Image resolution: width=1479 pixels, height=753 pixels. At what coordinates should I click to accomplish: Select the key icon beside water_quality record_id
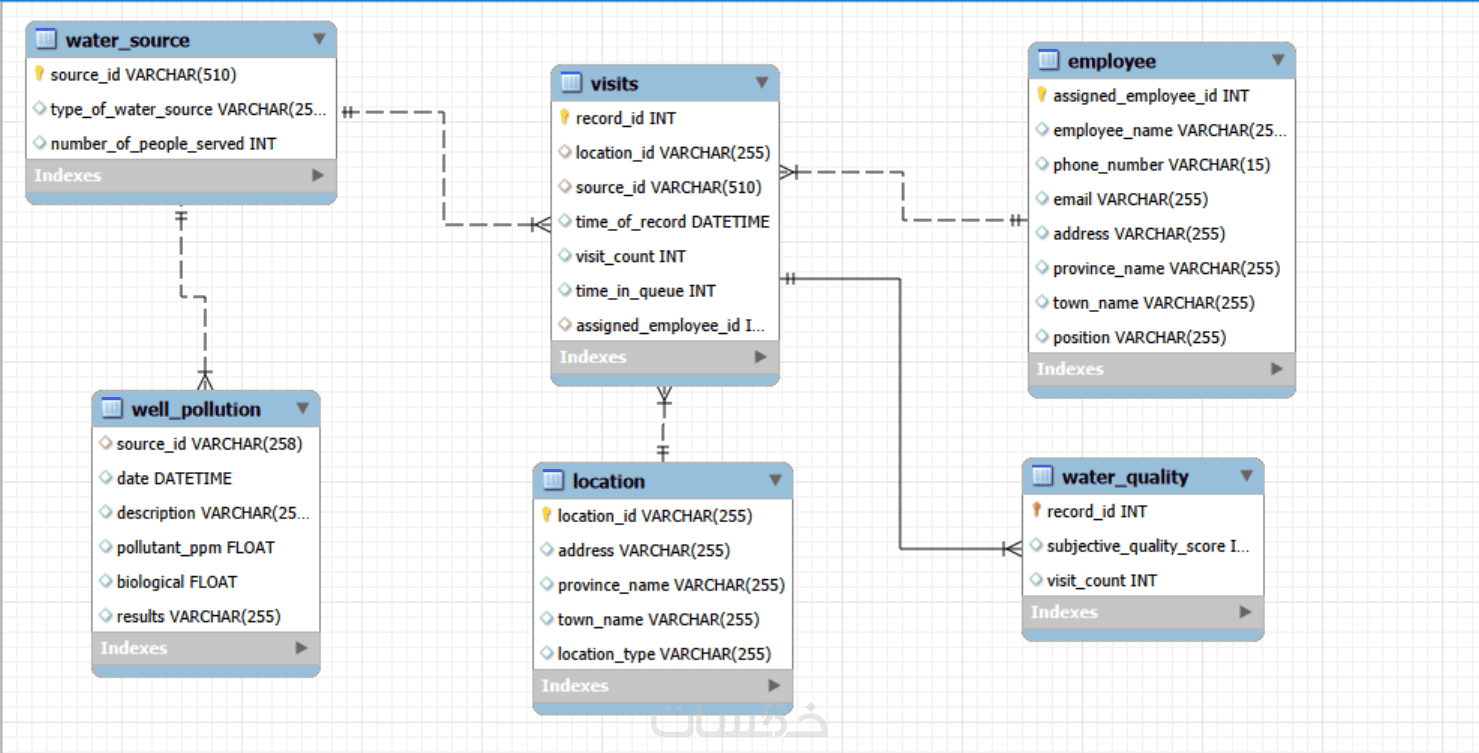pyautogui.click(x=1037, y=511)
